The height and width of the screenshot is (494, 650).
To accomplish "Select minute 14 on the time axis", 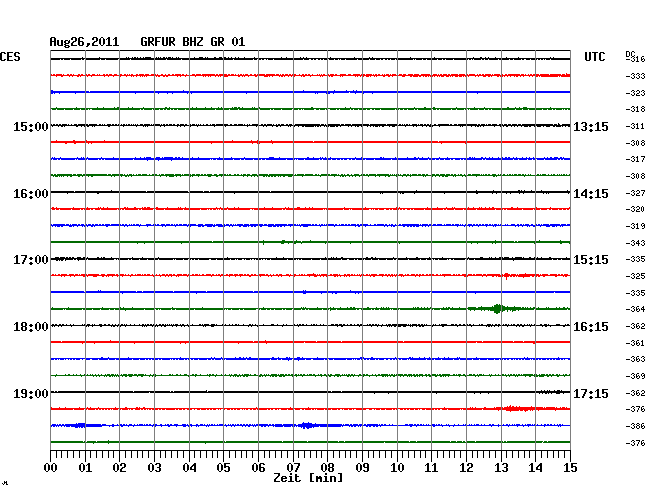I will pyautogui.click(x=536, y=468).
